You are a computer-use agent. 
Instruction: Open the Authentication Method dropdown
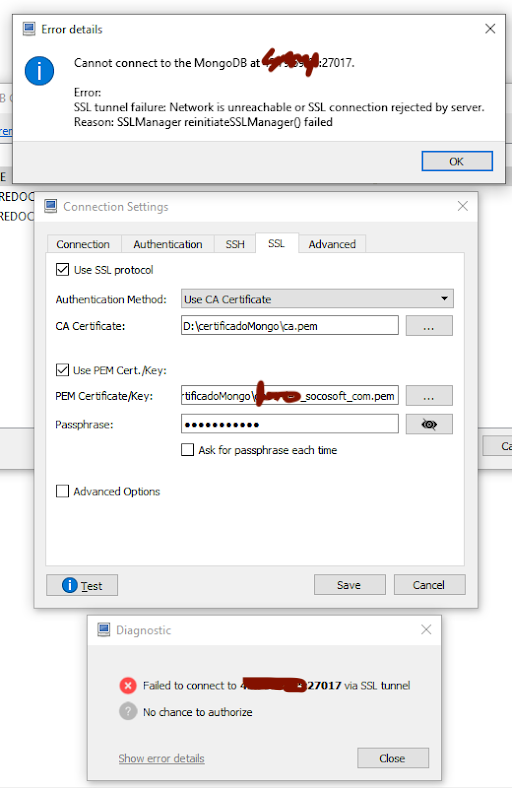(317, 299)
